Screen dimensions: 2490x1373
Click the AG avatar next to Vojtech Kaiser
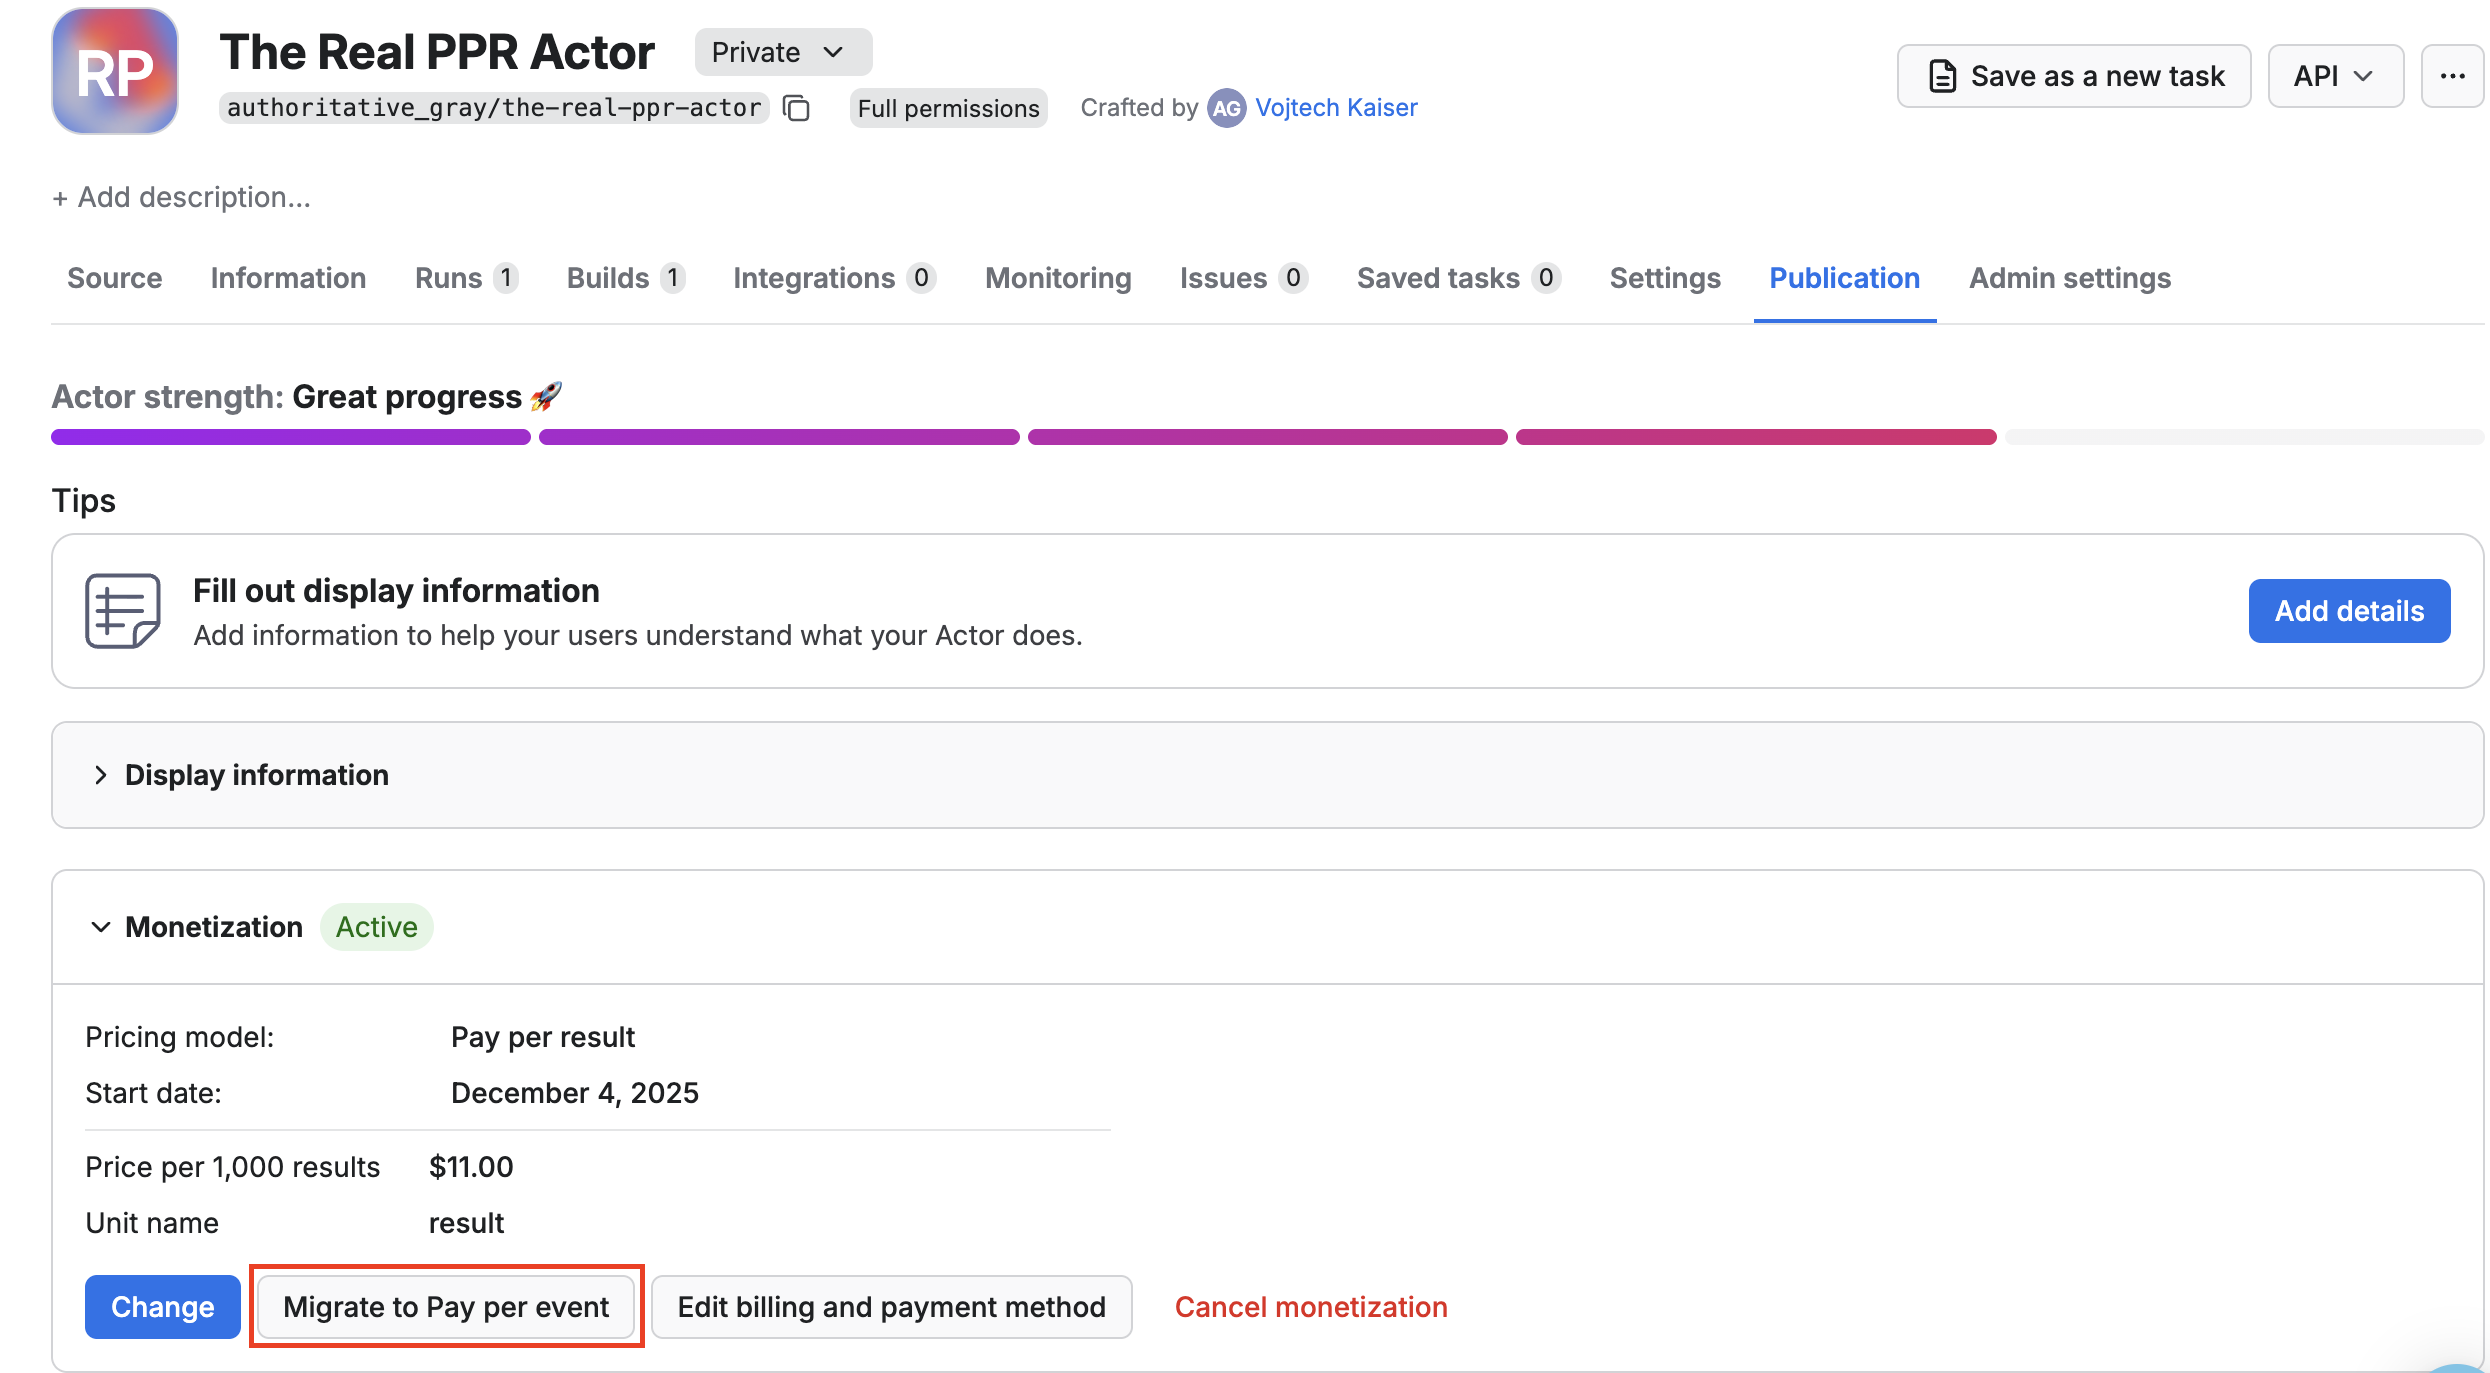[x=1226, y=108]
